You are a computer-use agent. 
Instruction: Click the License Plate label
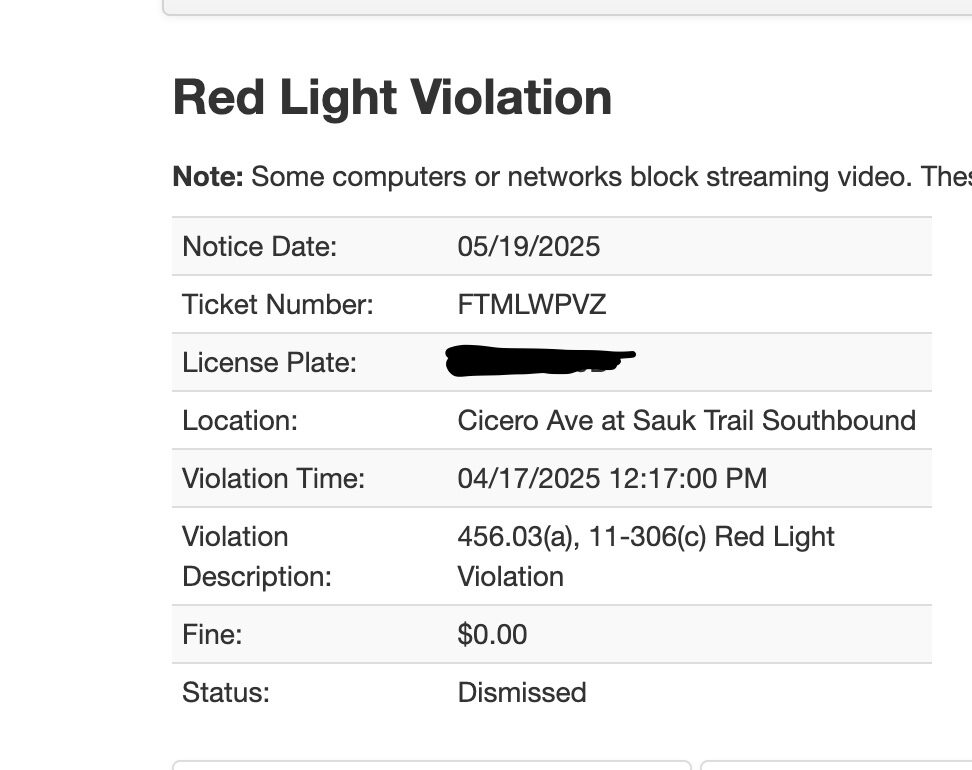[269, 362]
